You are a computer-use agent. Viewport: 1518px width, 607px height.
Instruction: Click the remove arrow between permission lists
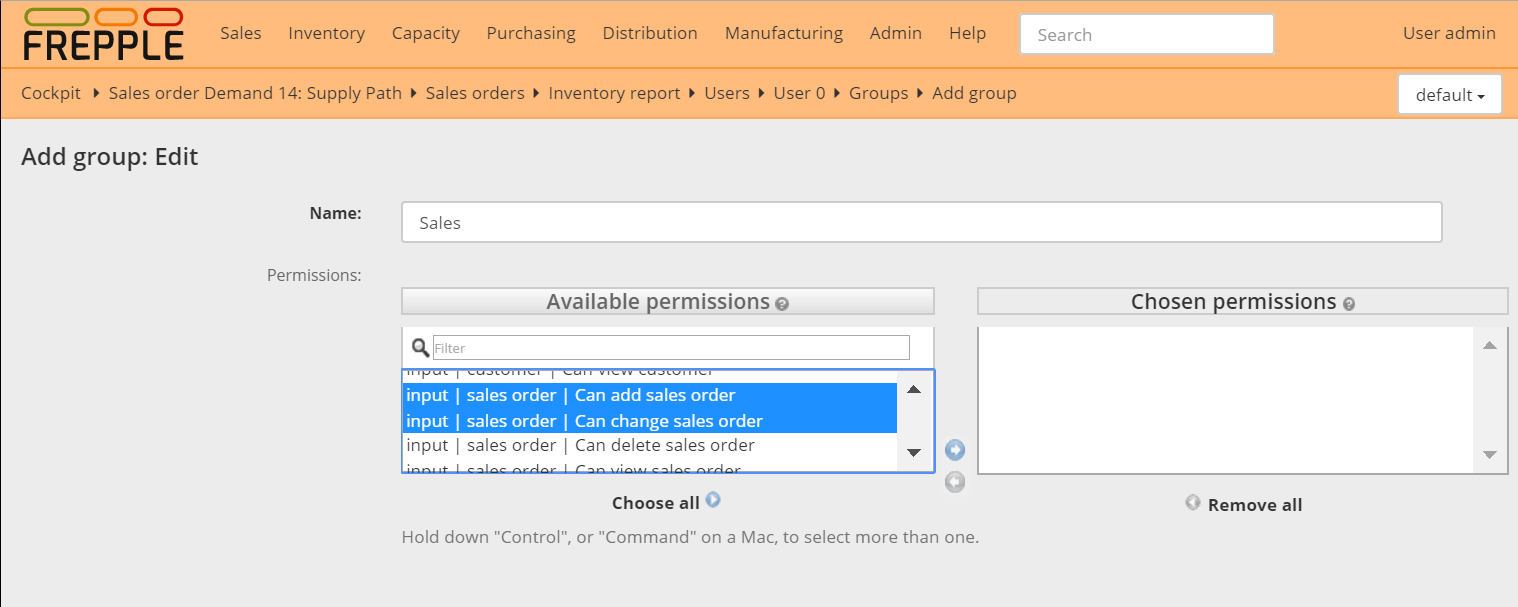(955, 483)
